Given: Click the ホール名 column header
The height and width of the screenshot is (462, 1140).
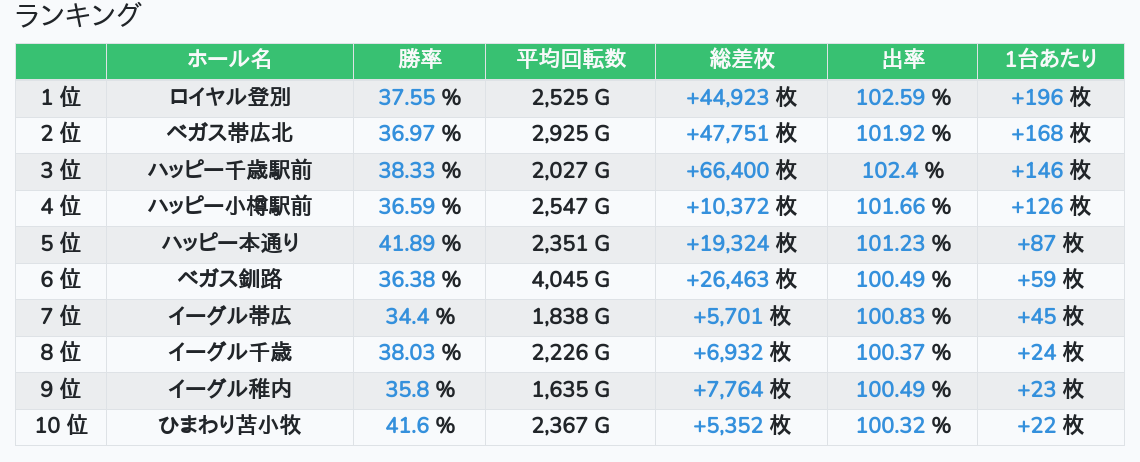Looking at the screenshot, I should (x=229, y=60).
